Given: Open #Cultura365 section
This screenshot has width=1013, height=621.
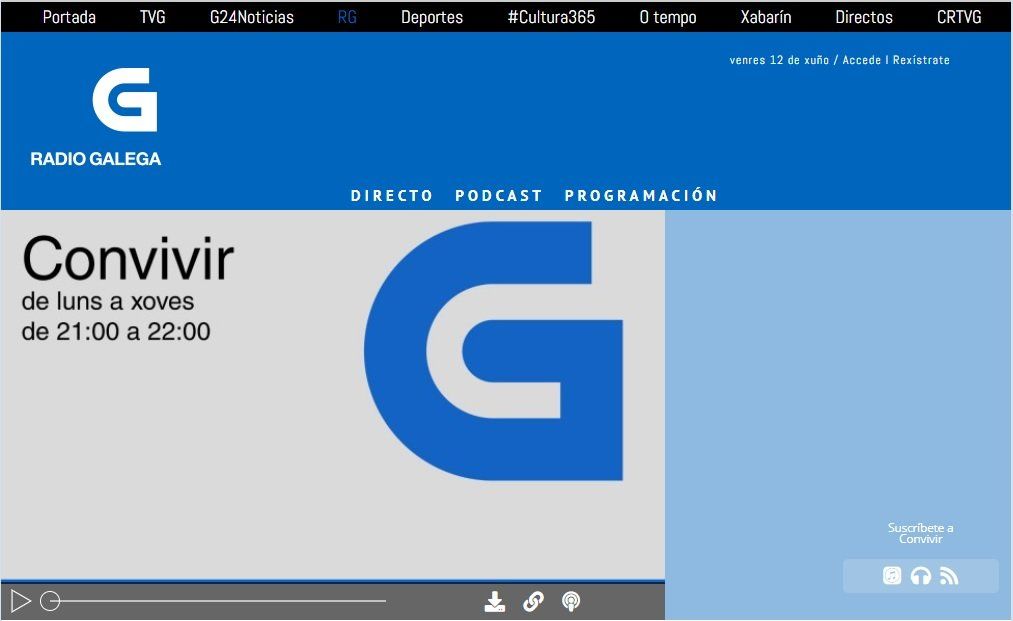Looking at the screenshot, I should tap(551, 17).
